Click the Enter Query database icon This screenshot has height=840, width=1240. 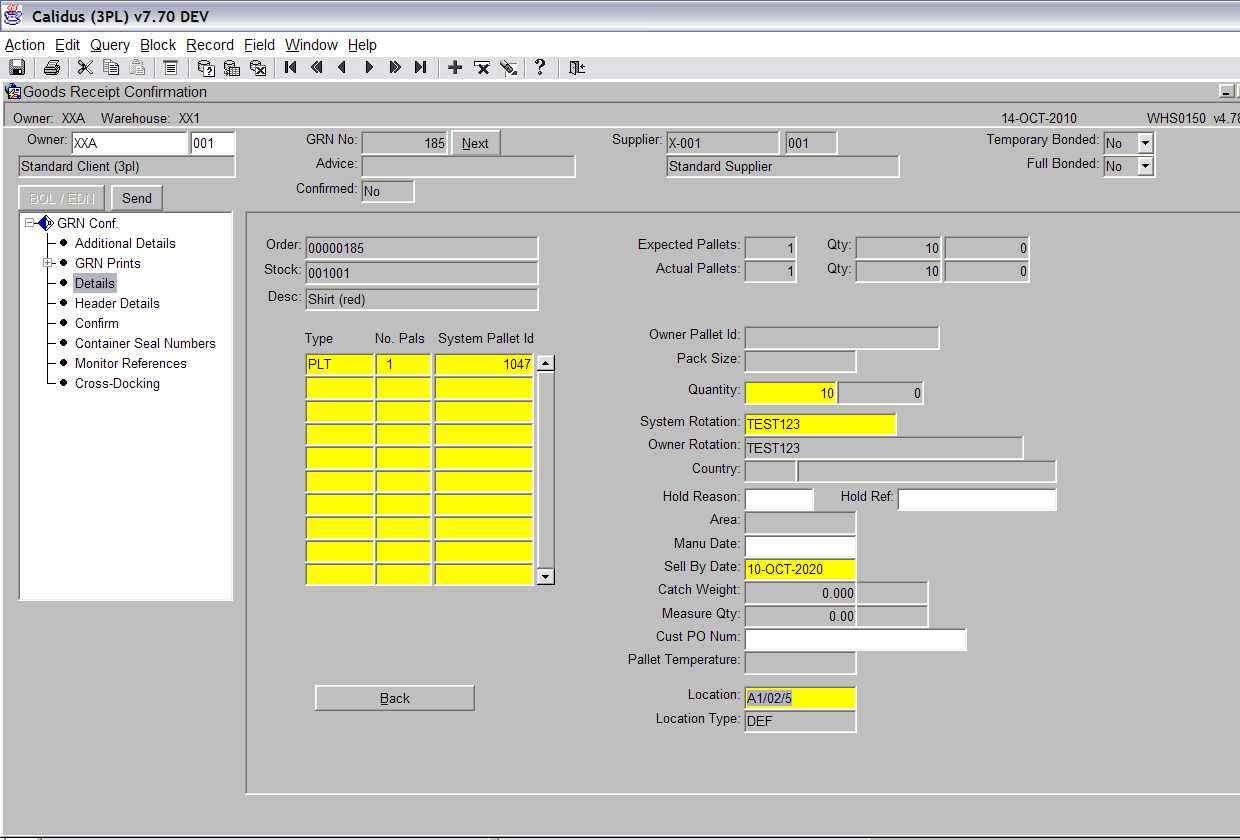[206, 67]
